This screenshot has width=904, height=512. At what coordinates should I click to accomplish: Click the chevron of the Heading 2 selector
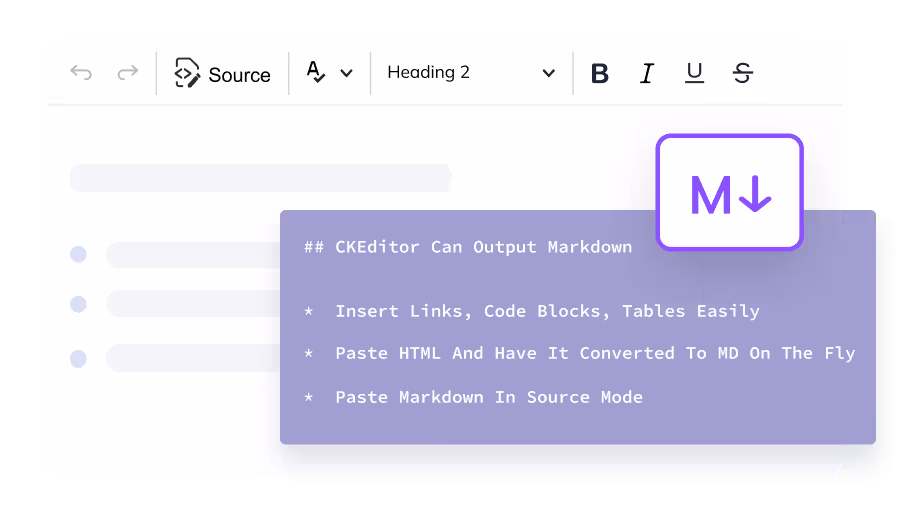[x=548, y=73]
